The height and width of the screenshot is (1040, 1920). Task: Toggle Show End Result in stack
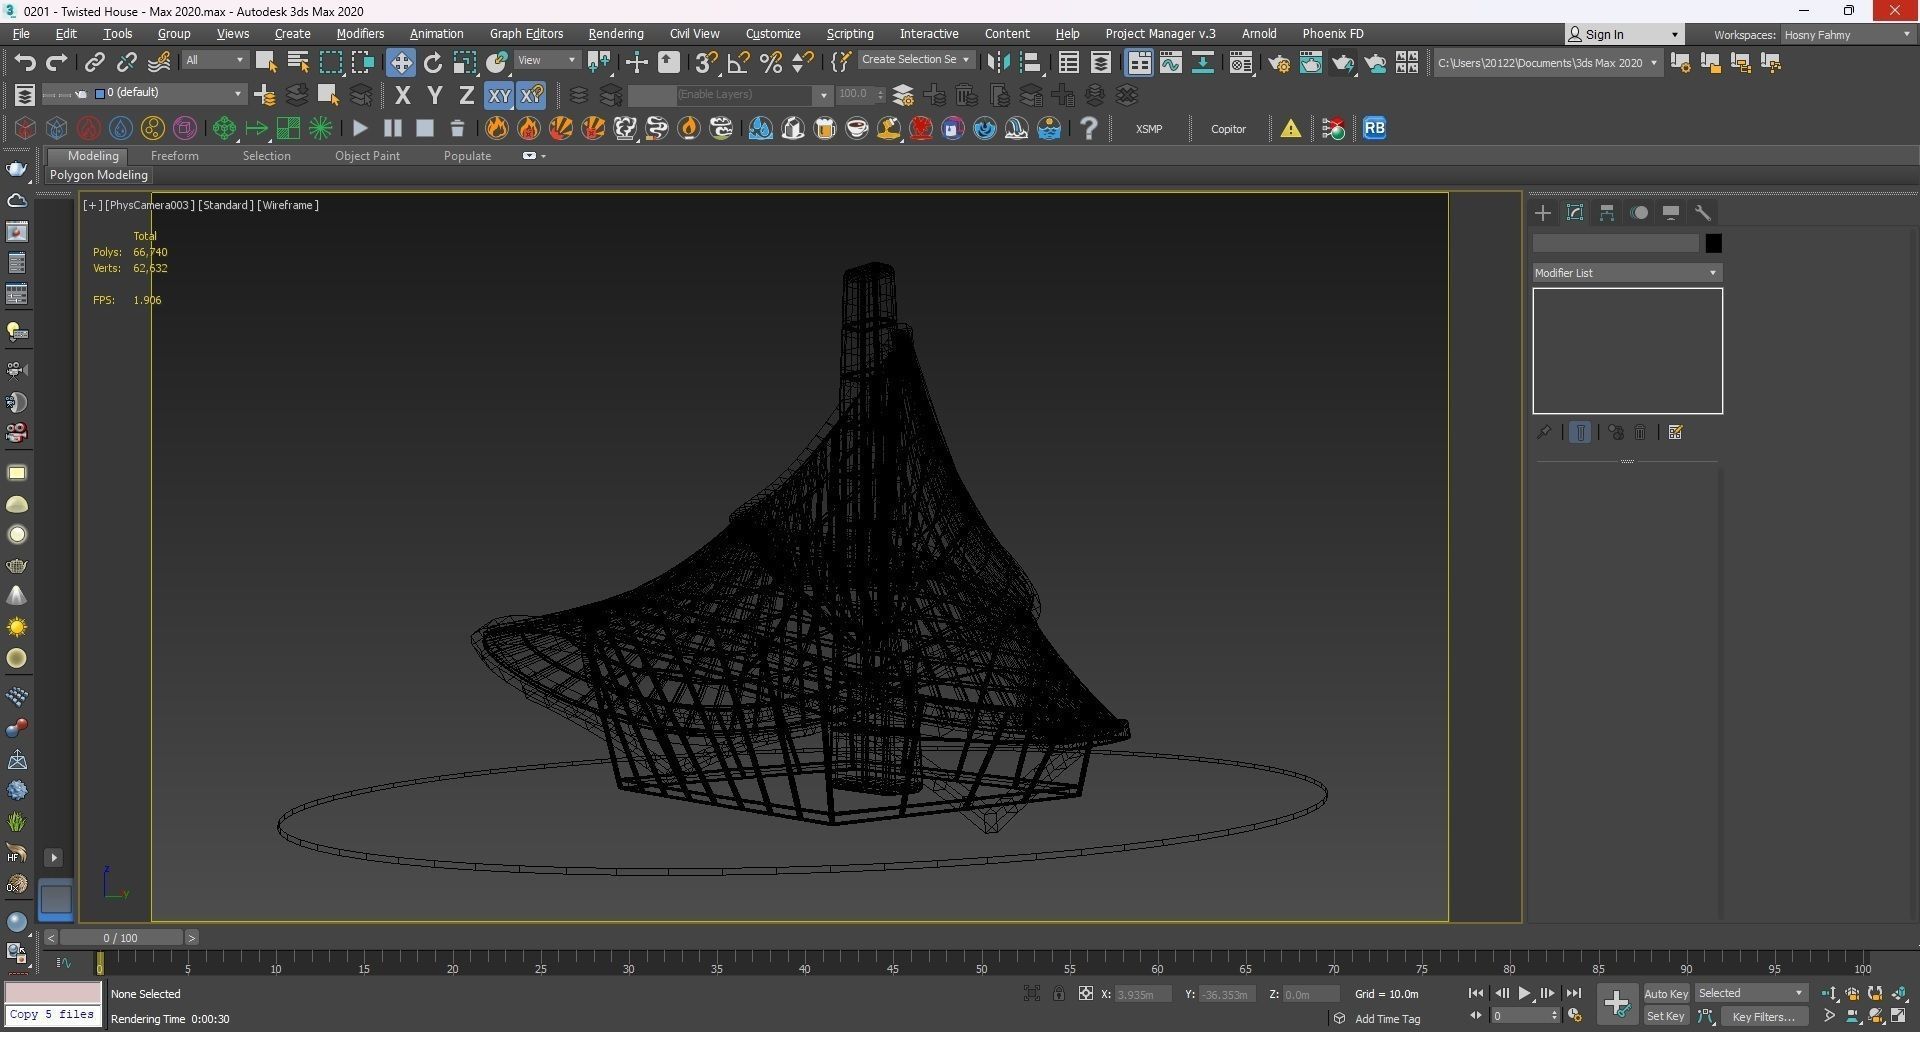[1580, 432]
